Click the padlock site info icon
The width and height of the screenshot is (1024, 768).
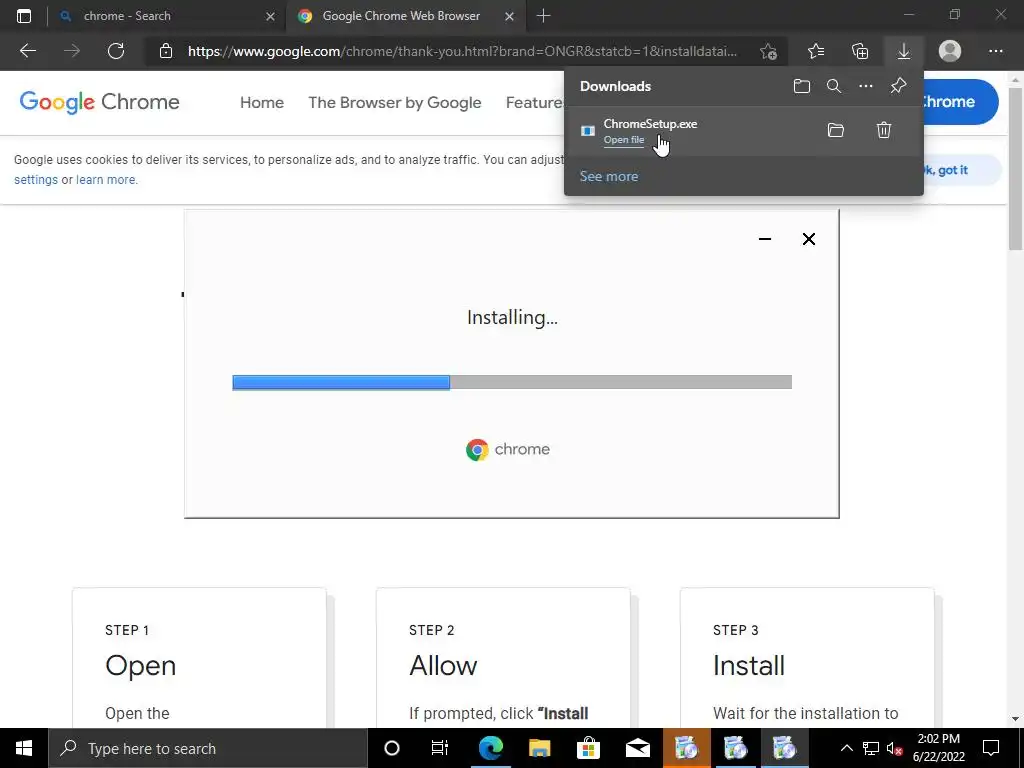coord(166,51)
